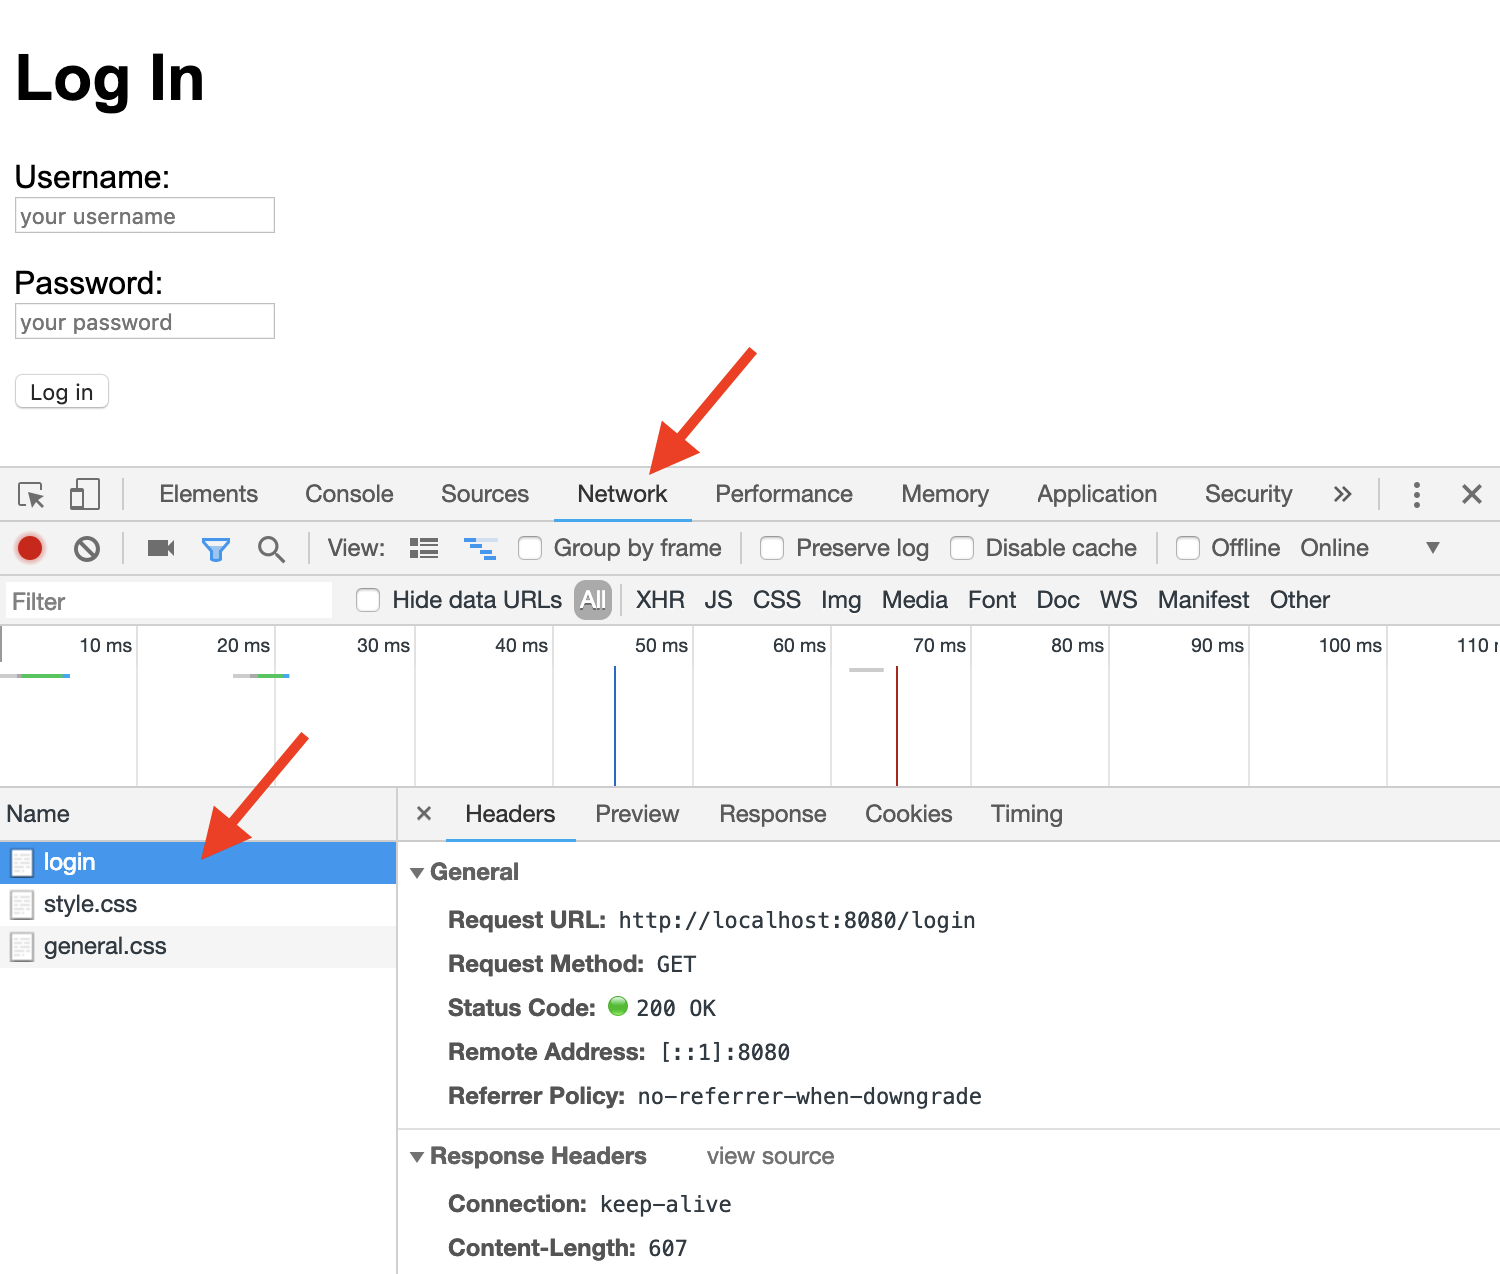Filter requests by Doc

coord(1058,600)
